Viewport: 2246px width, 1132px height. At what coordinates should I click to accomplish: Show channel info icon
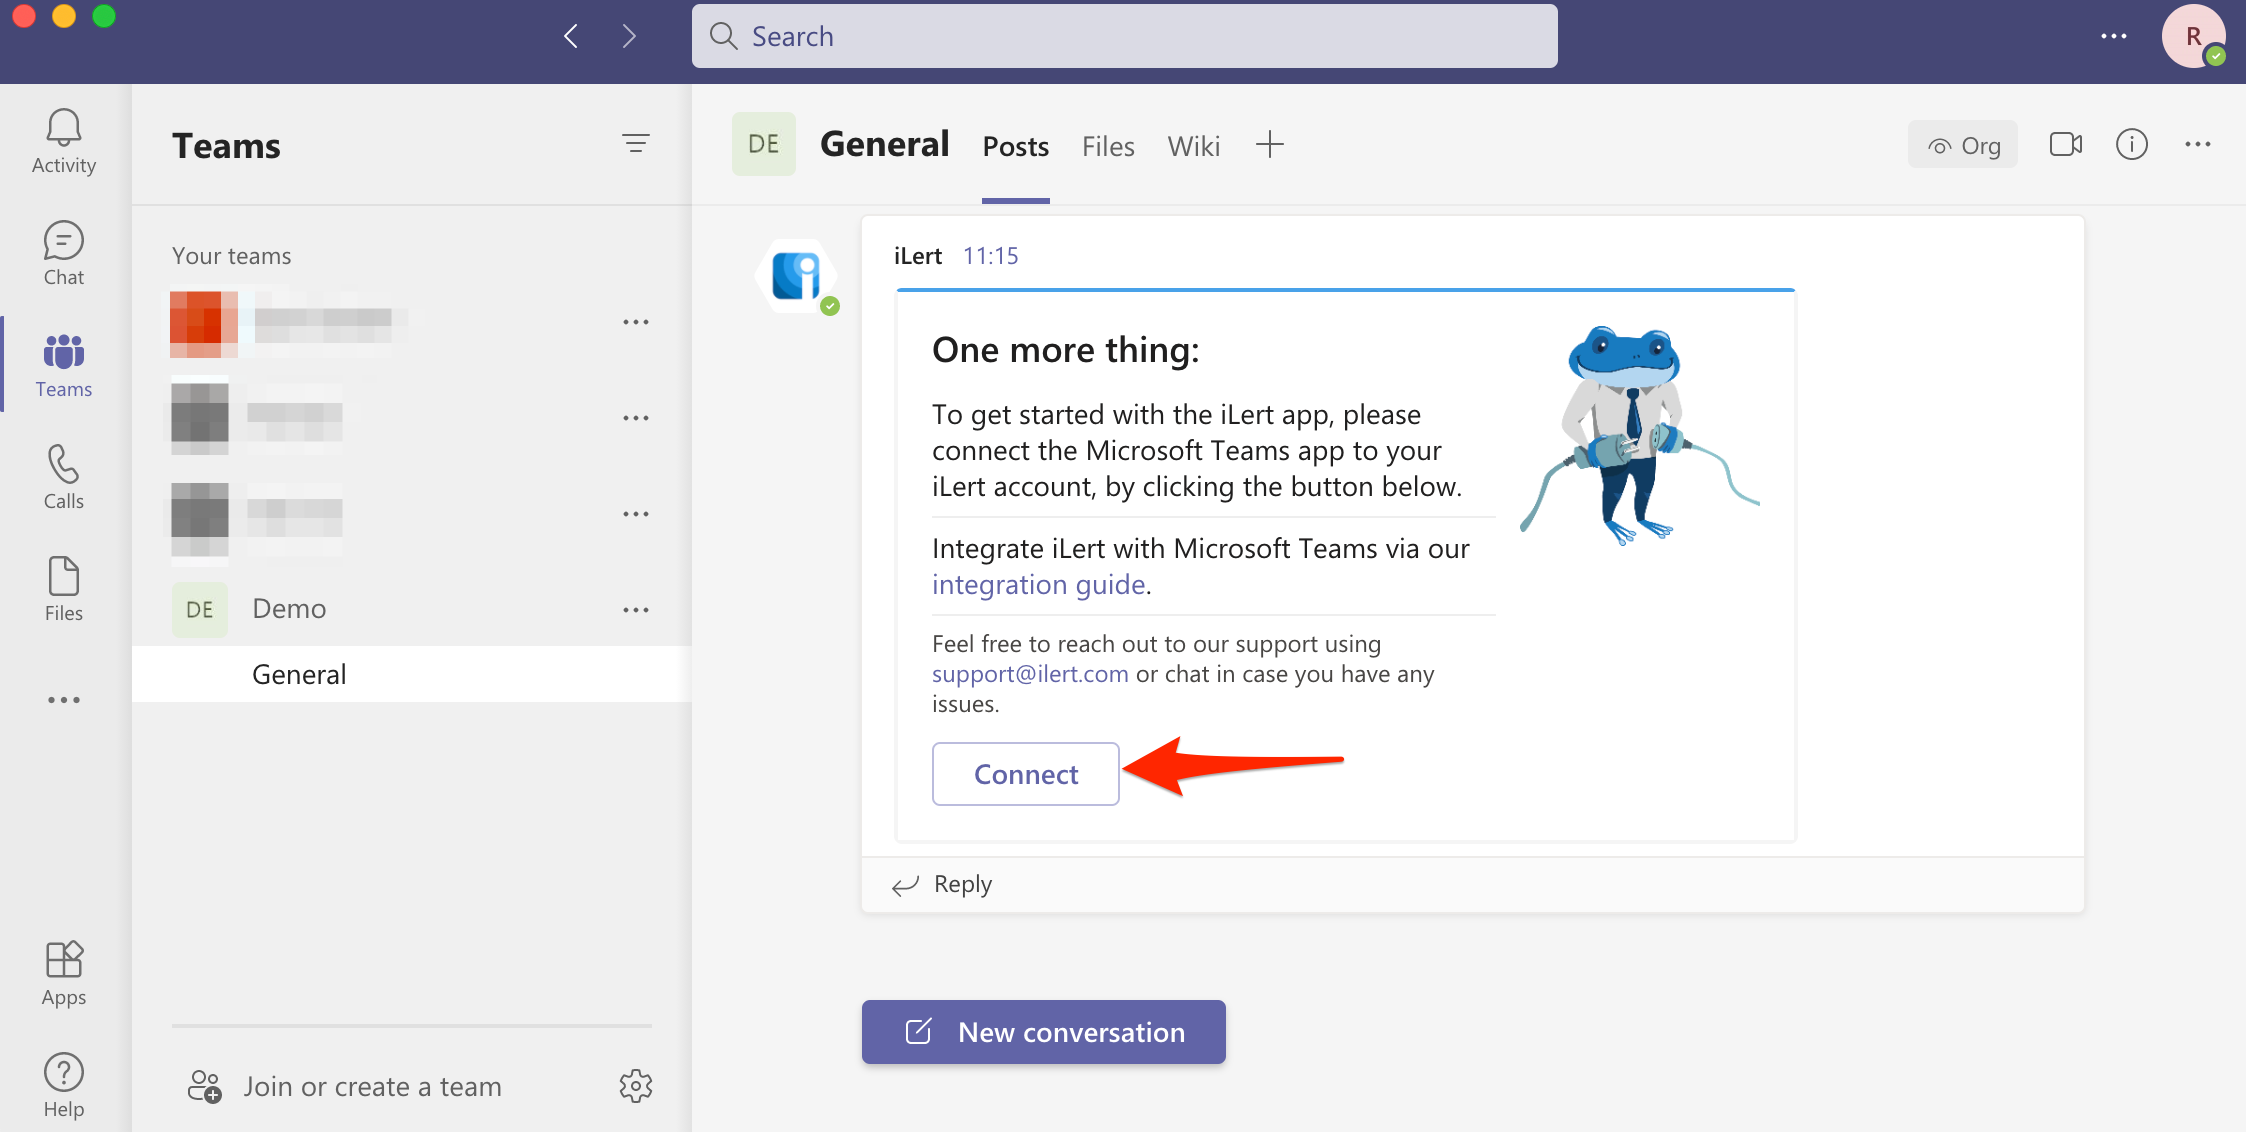click(2131, 145)
